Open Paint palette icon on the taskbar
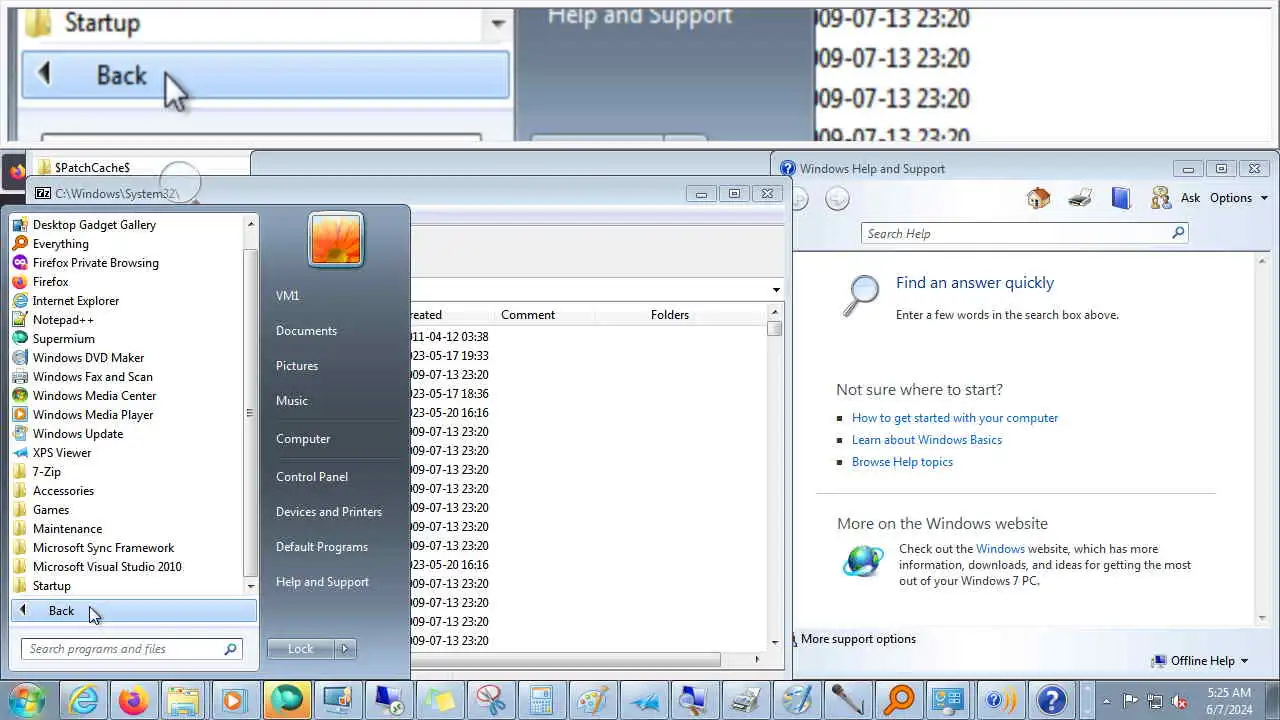Viewport: 1280px width, 720px height. 592,700
